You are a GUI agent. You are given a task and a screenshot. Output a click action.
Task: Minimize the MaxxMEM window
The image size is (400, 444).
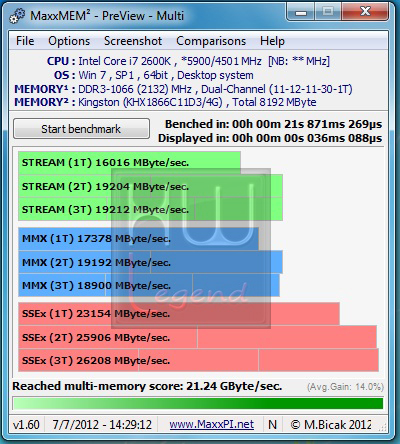tap(301, 13)
